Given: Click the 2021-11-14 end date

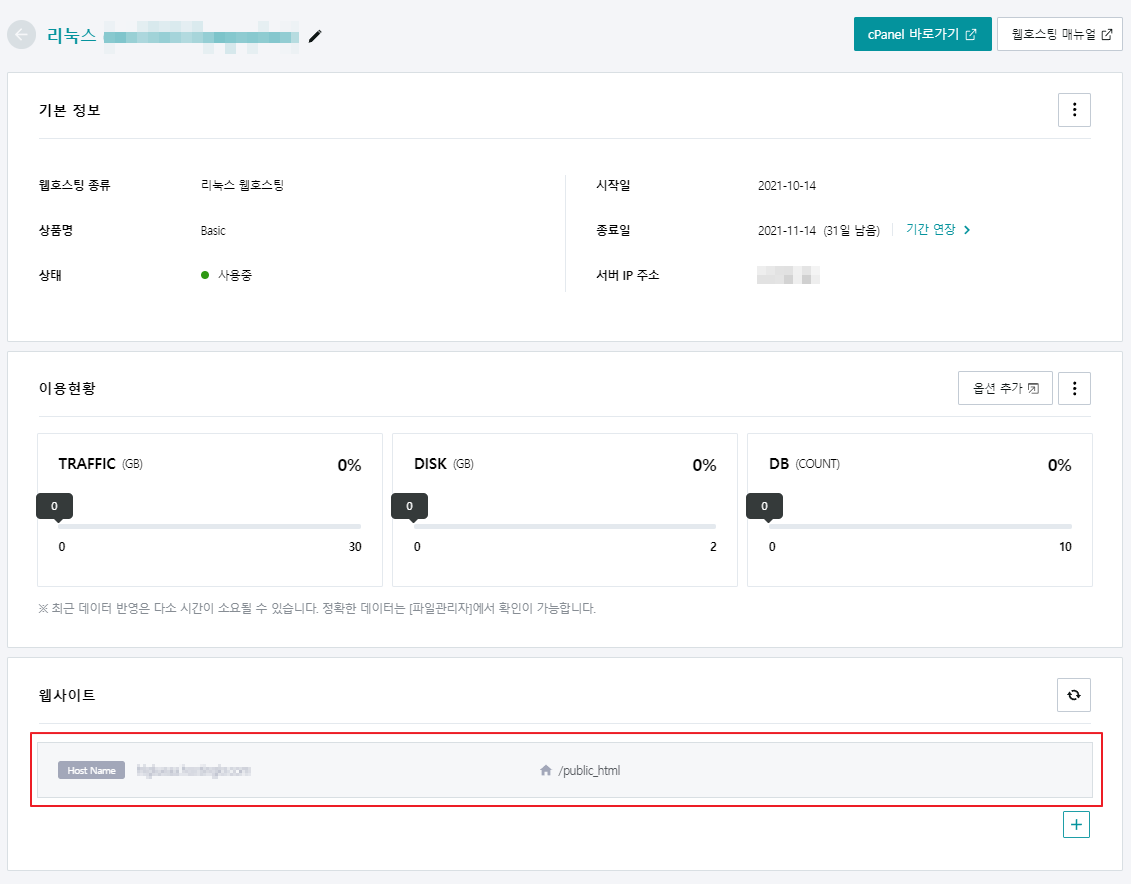Looking at the screenshot, I should [x=786, y=231].
